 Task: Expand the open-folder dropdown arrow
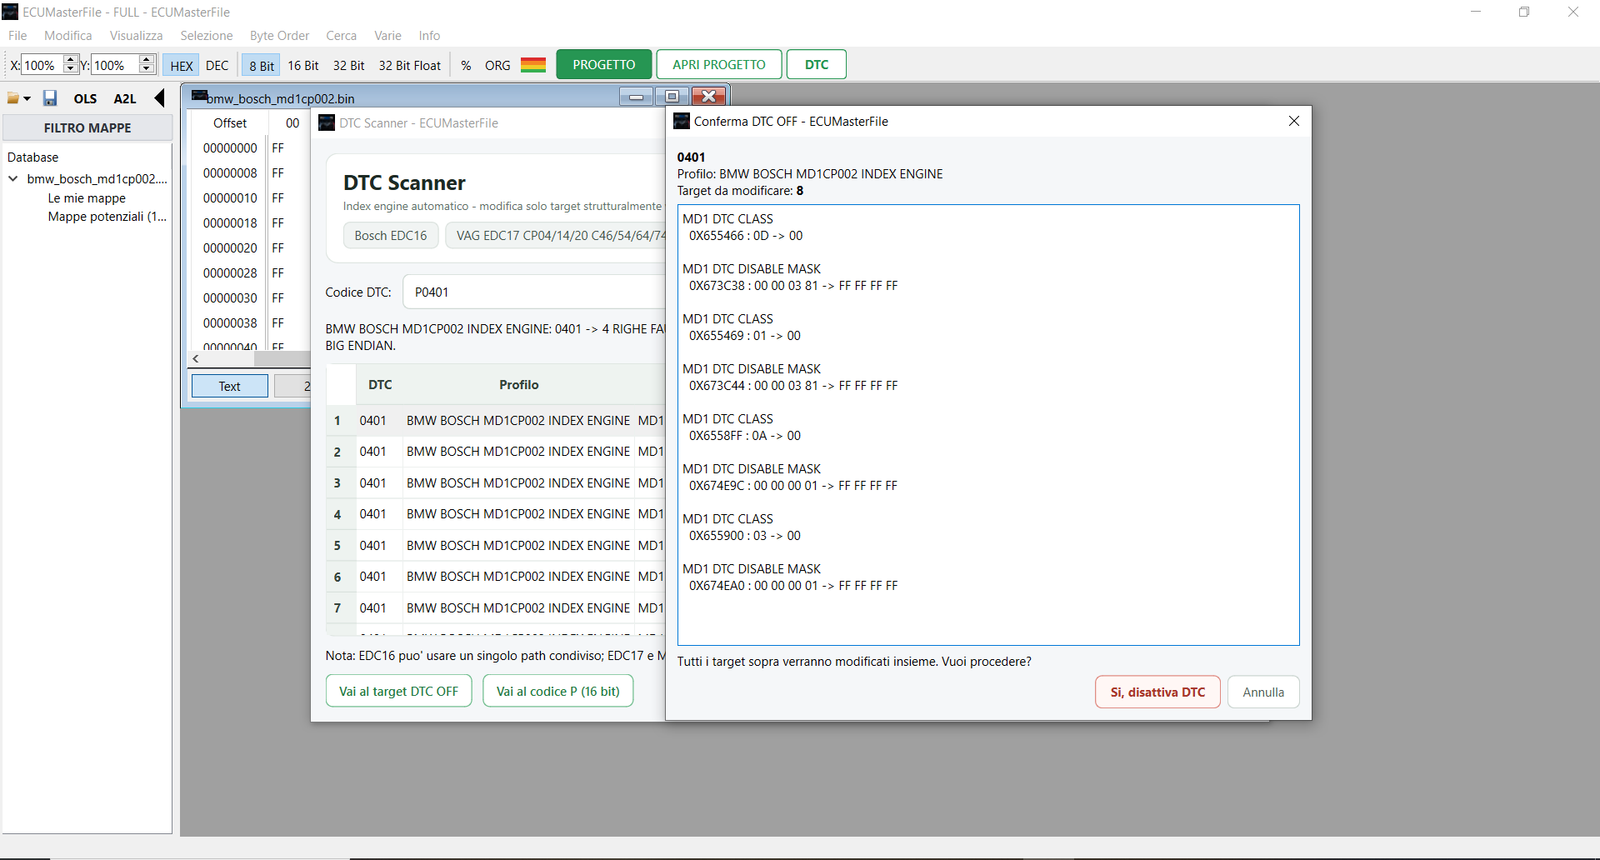click(27, 99)
